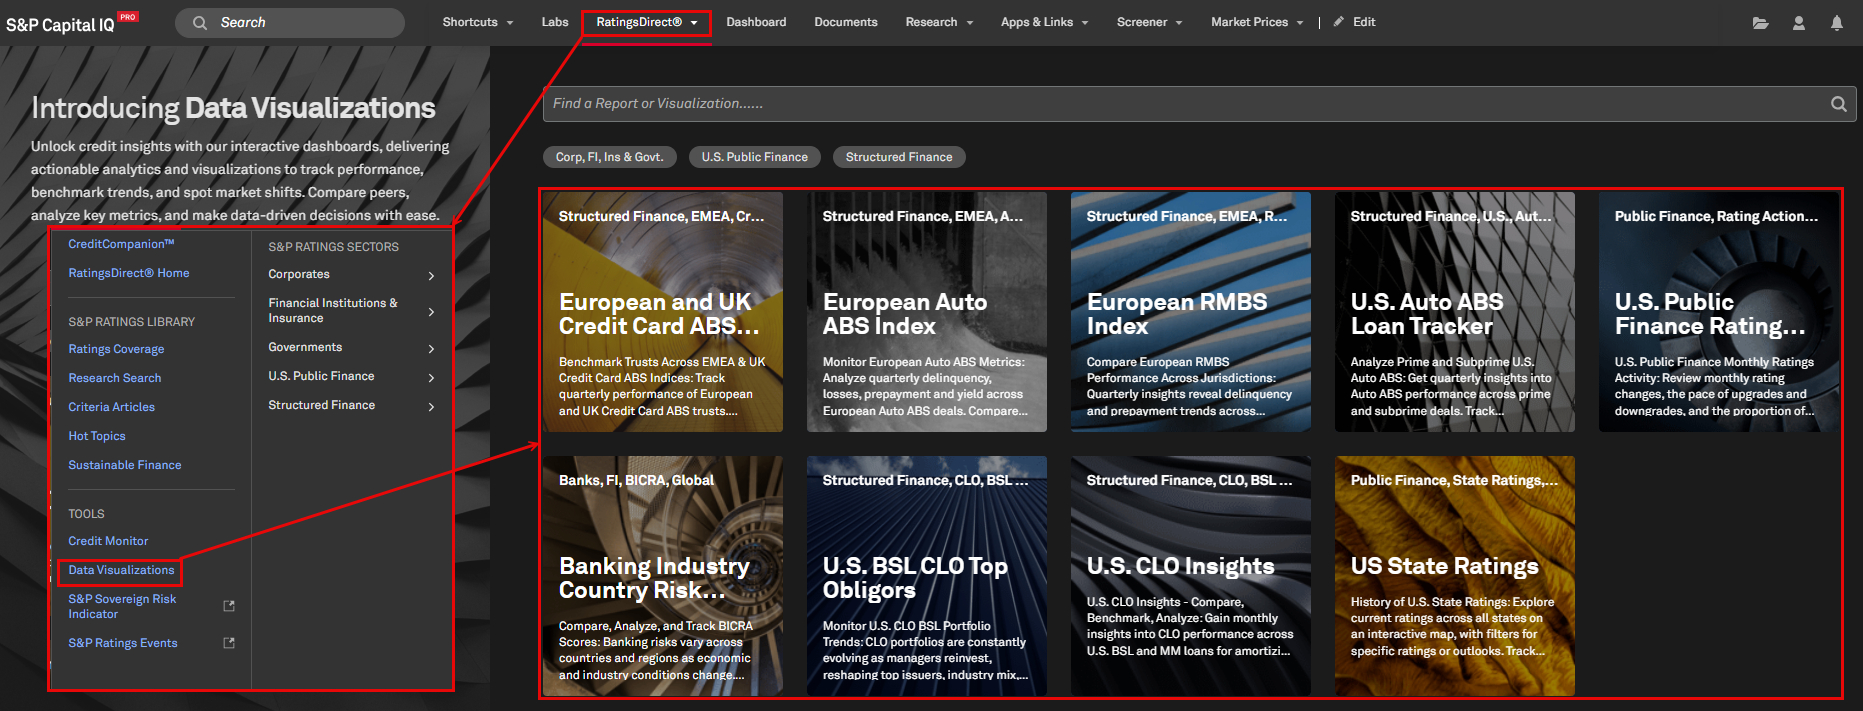This screenshot has width=1863, height=711.
Task: Go to Research Search link
Action: tap(114, 378)
